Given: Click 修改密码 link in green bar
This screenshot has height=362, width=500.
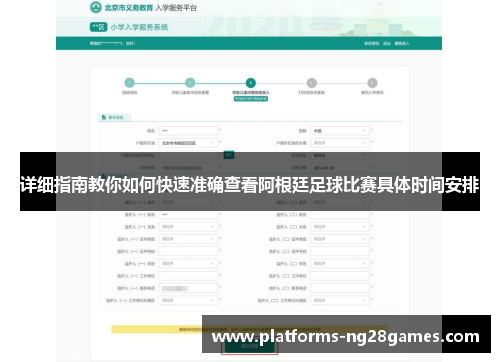Looking at the screenshot, I should click(371, 44).
